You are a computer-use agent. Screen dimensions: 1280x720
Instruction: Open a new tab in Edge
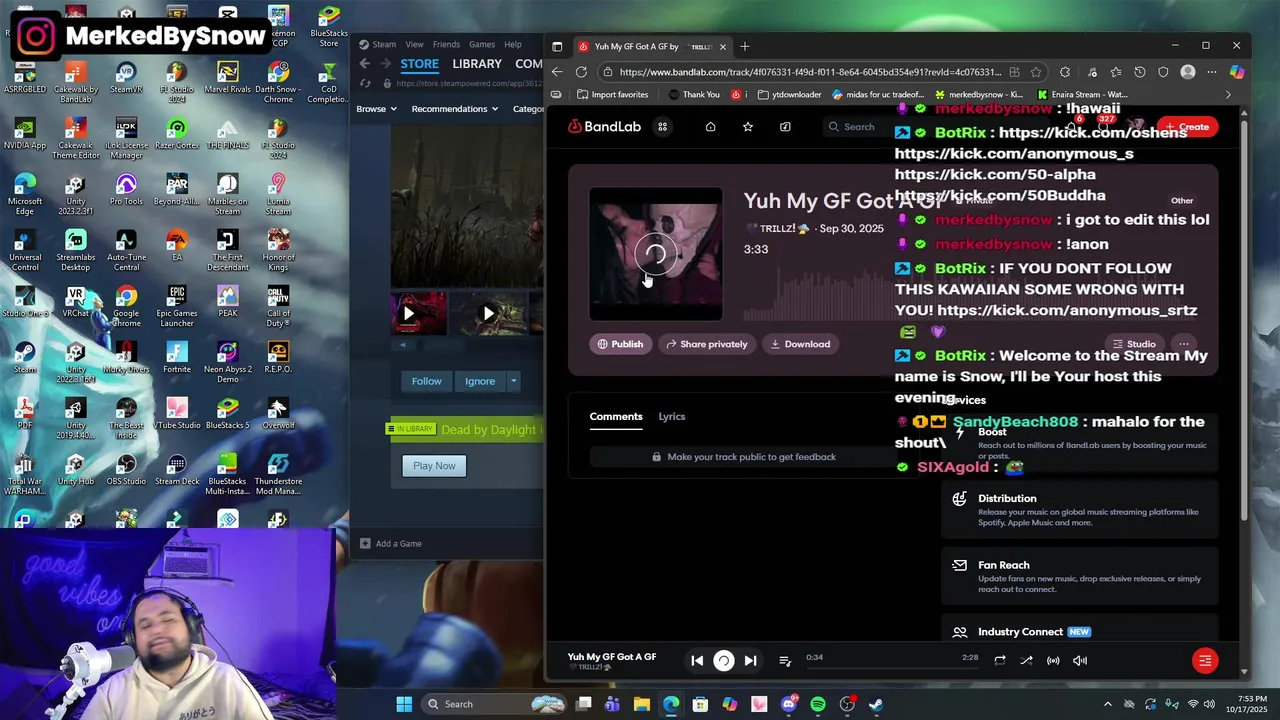745,46
